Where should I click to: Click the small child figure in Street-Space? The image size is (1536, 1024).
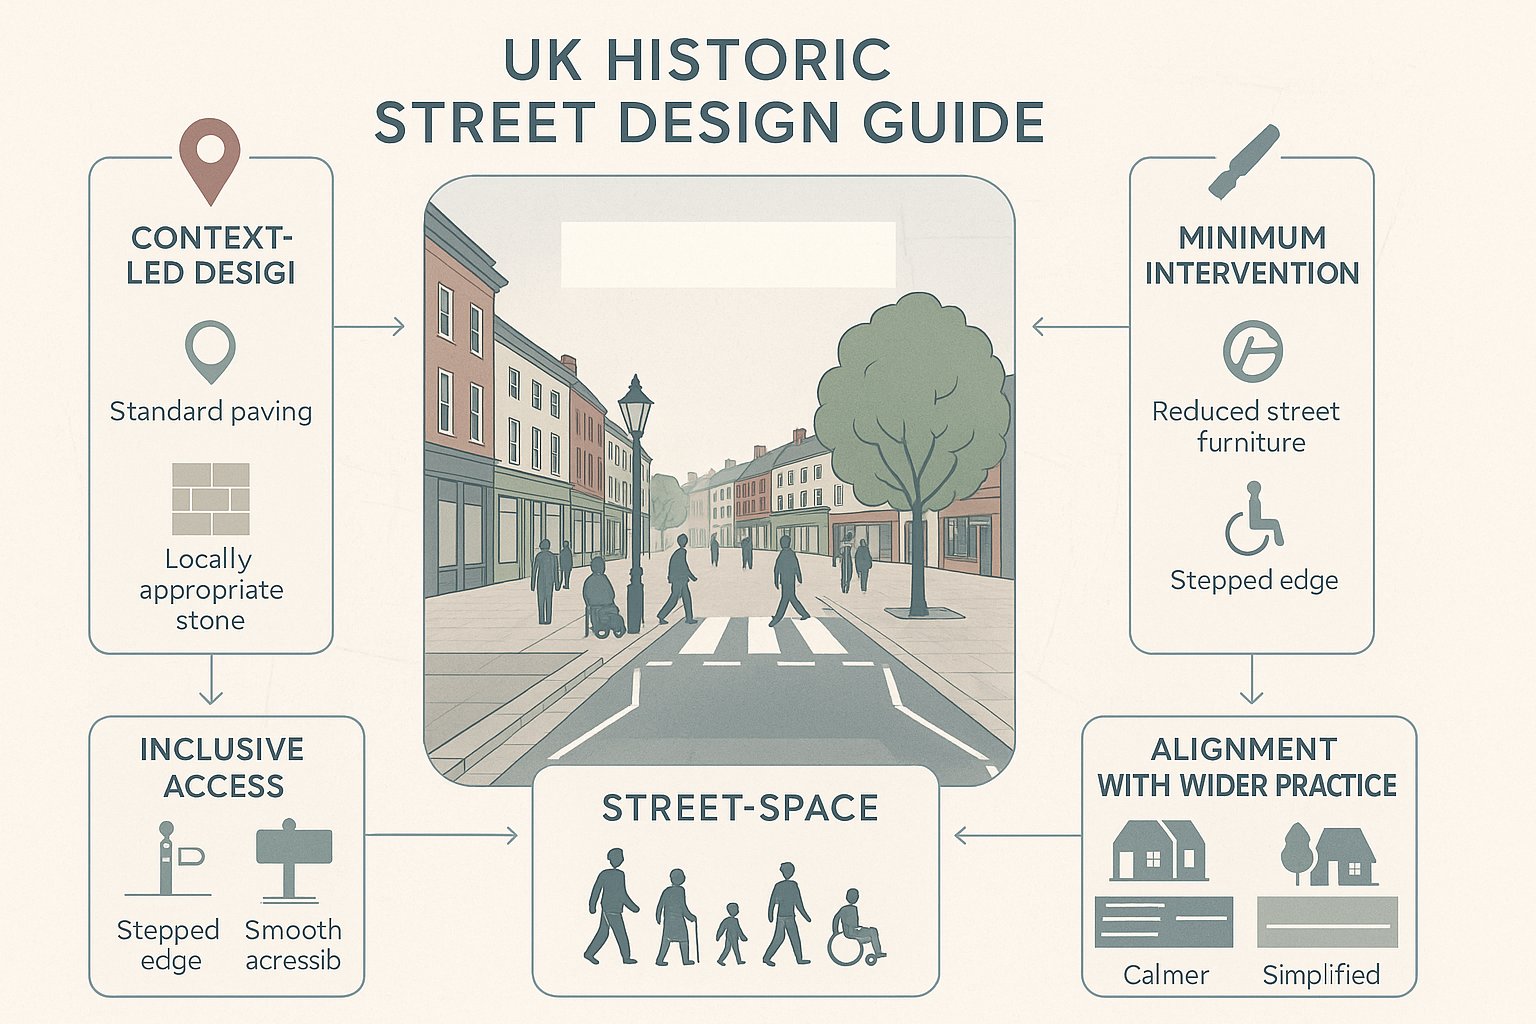731,934
